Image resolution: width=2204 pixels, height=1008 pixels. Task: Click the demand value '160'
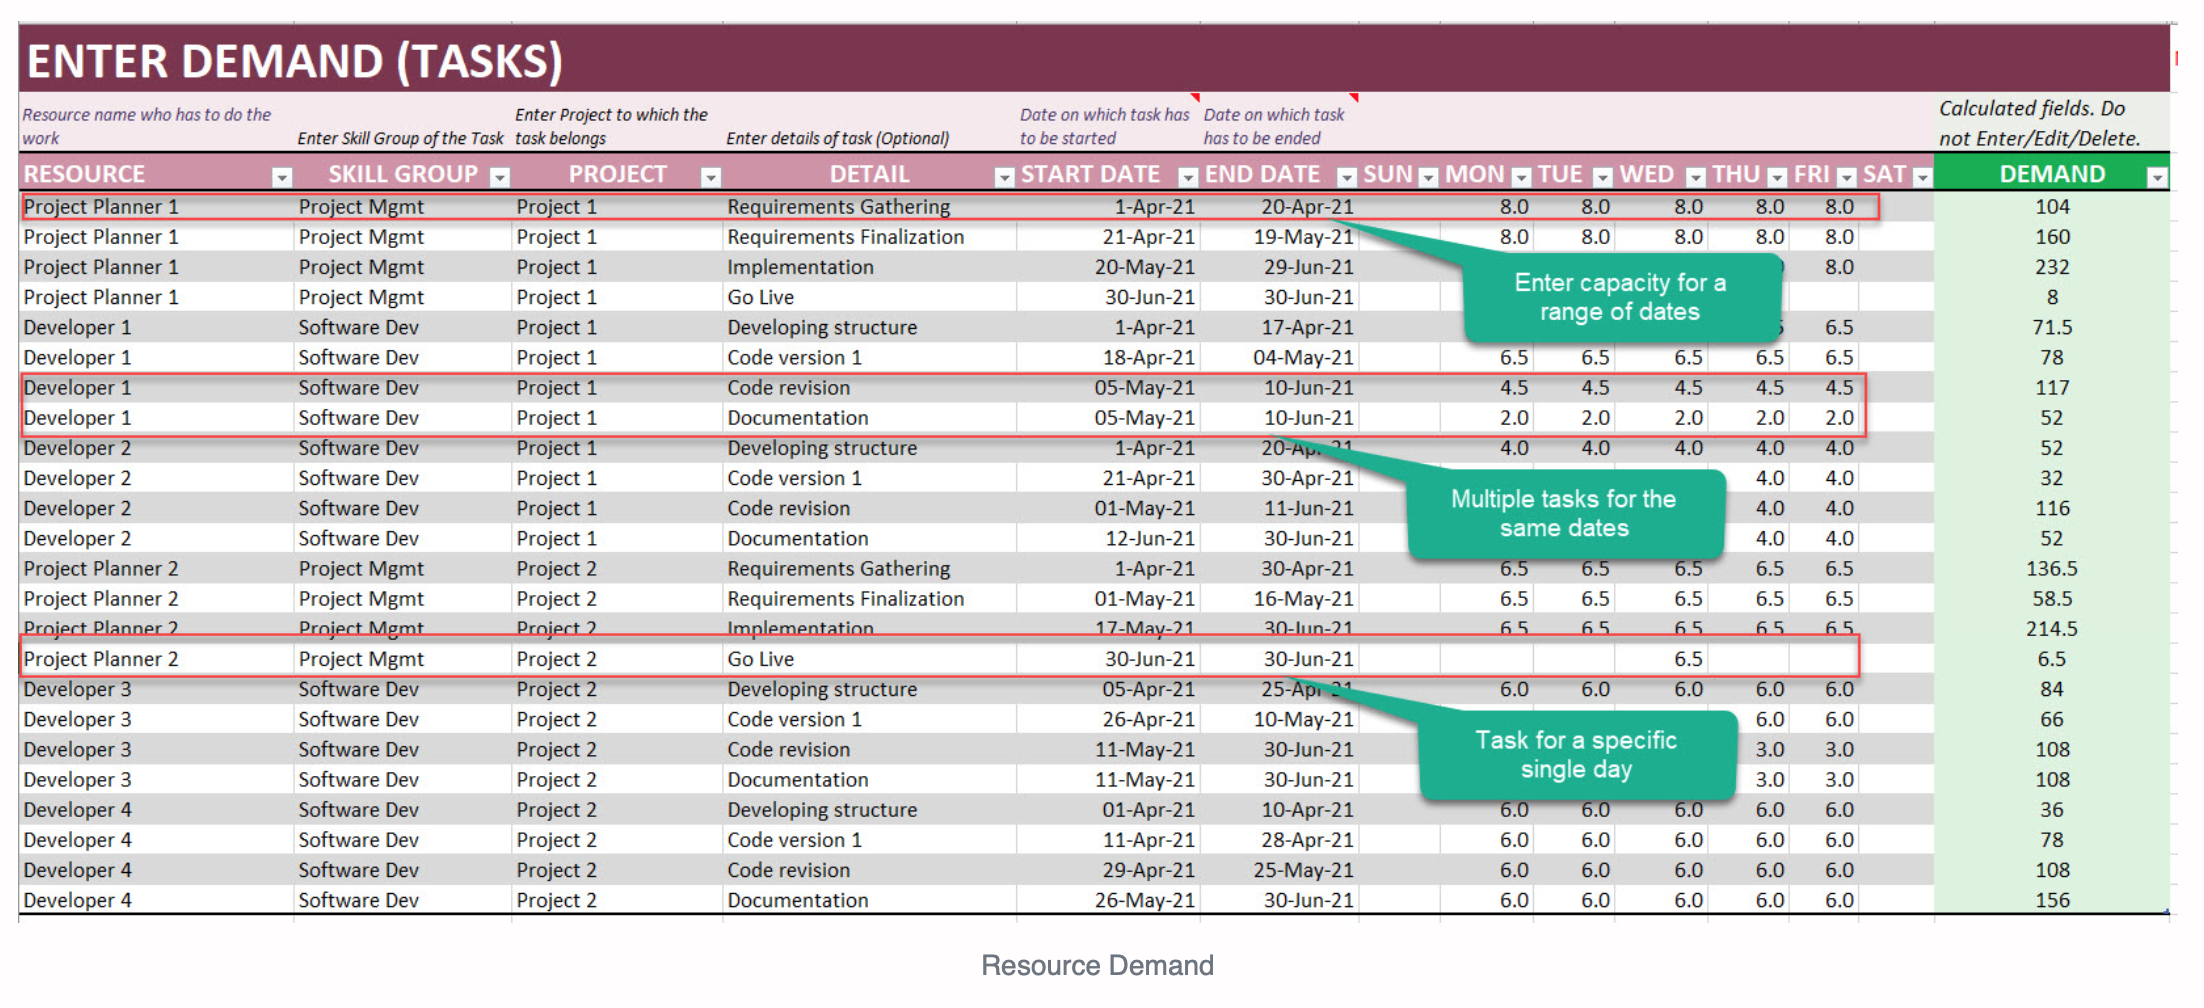[2052, 237]
